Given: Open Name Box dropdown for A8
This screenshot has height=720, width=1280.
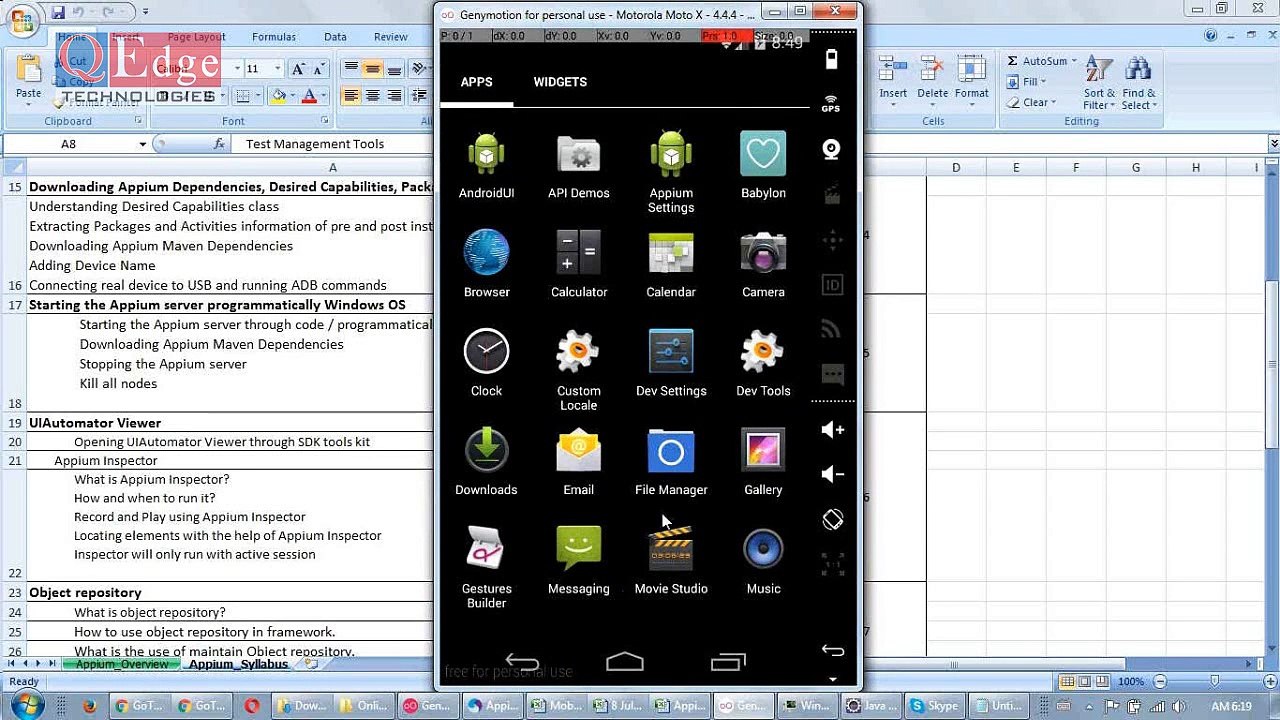Looking at the screenshot, I should [142, 144].
